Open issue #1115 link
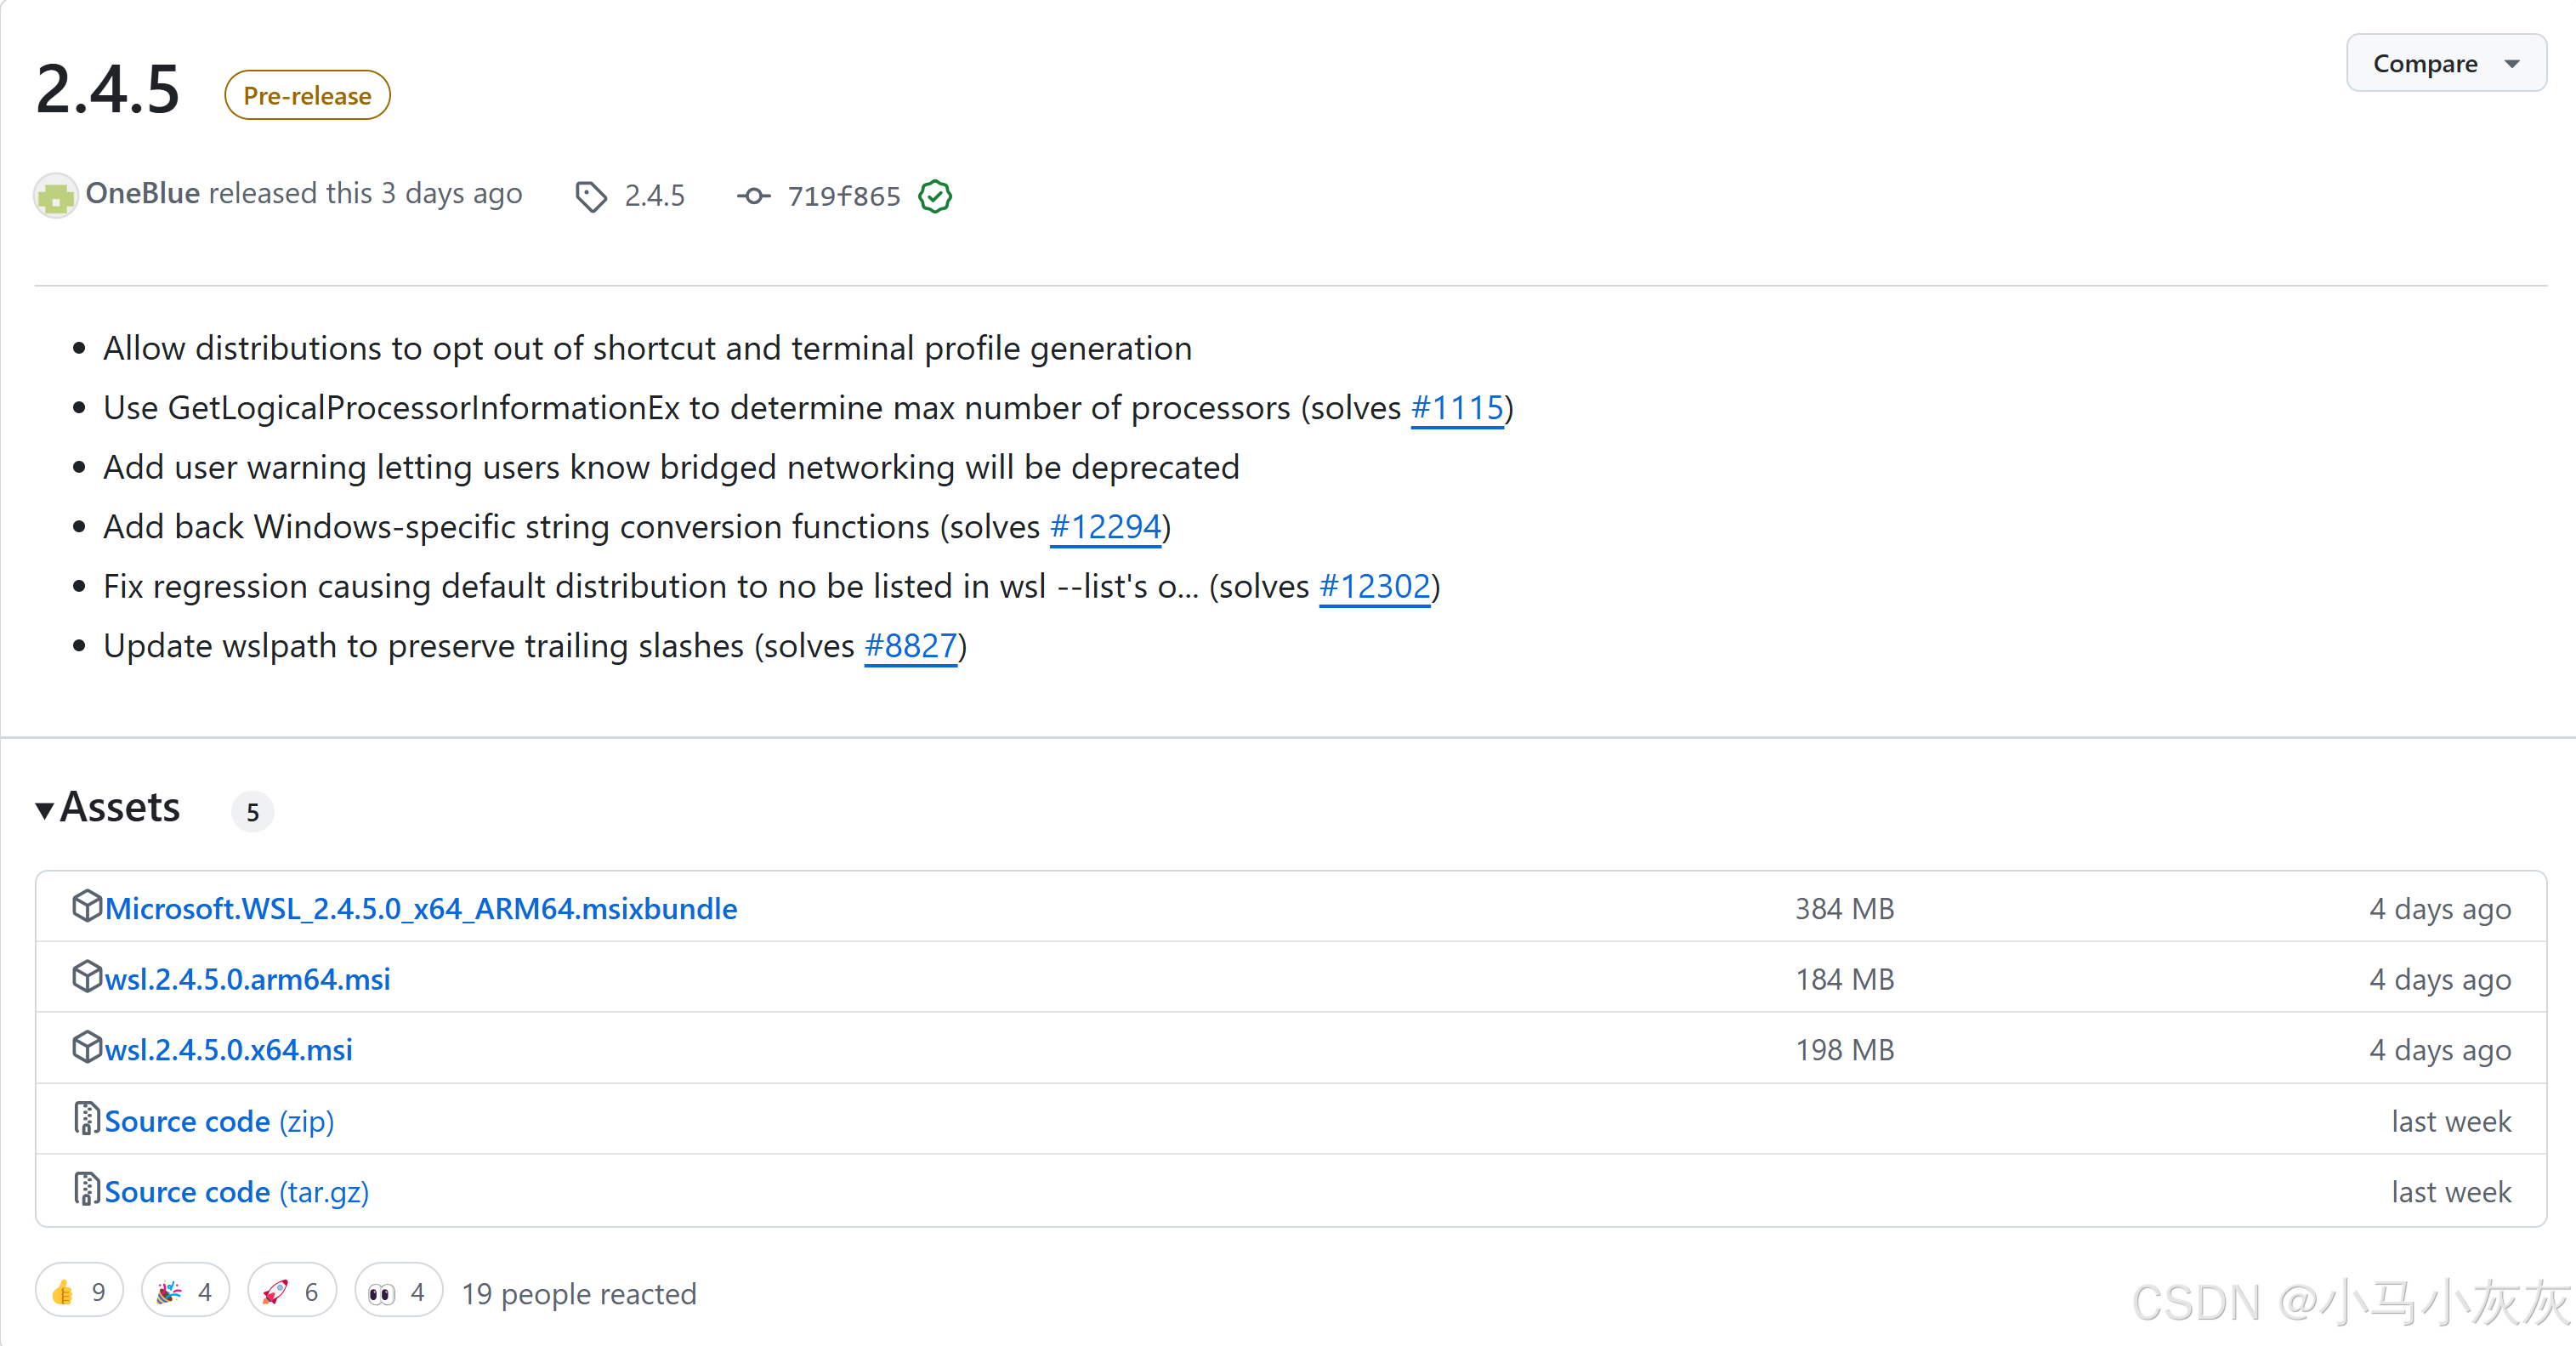This screenshot has height=1346, width=2576. click(x=1456, y=408)
